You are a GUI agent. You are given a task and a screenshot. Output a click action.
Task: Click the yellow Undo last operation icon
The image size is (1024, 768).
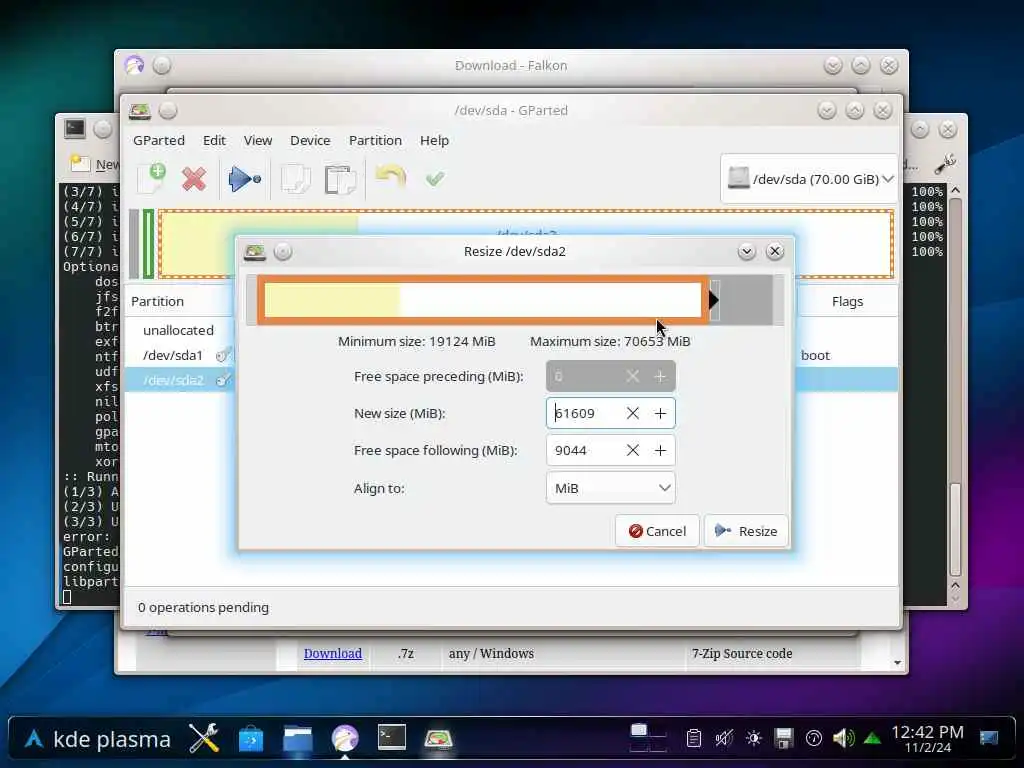coord(391,177)
